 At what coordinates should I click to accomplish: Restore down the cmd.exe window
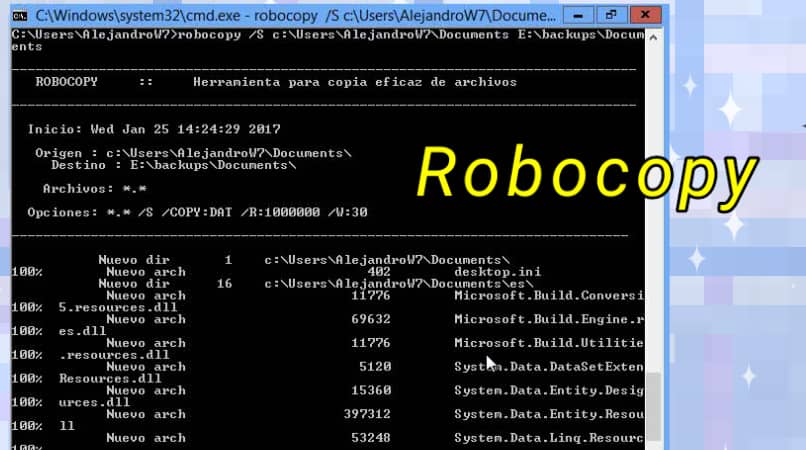point(611,15)
